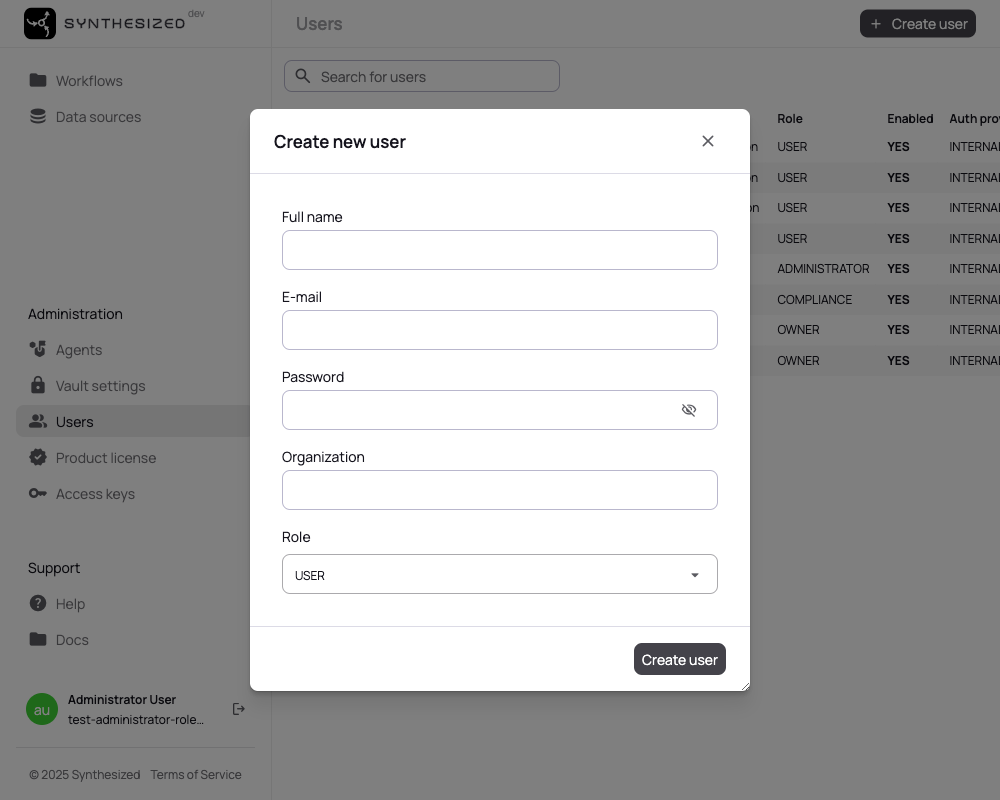Open Data sources database icon
The image size is (1000, 800).
point(38,116)
